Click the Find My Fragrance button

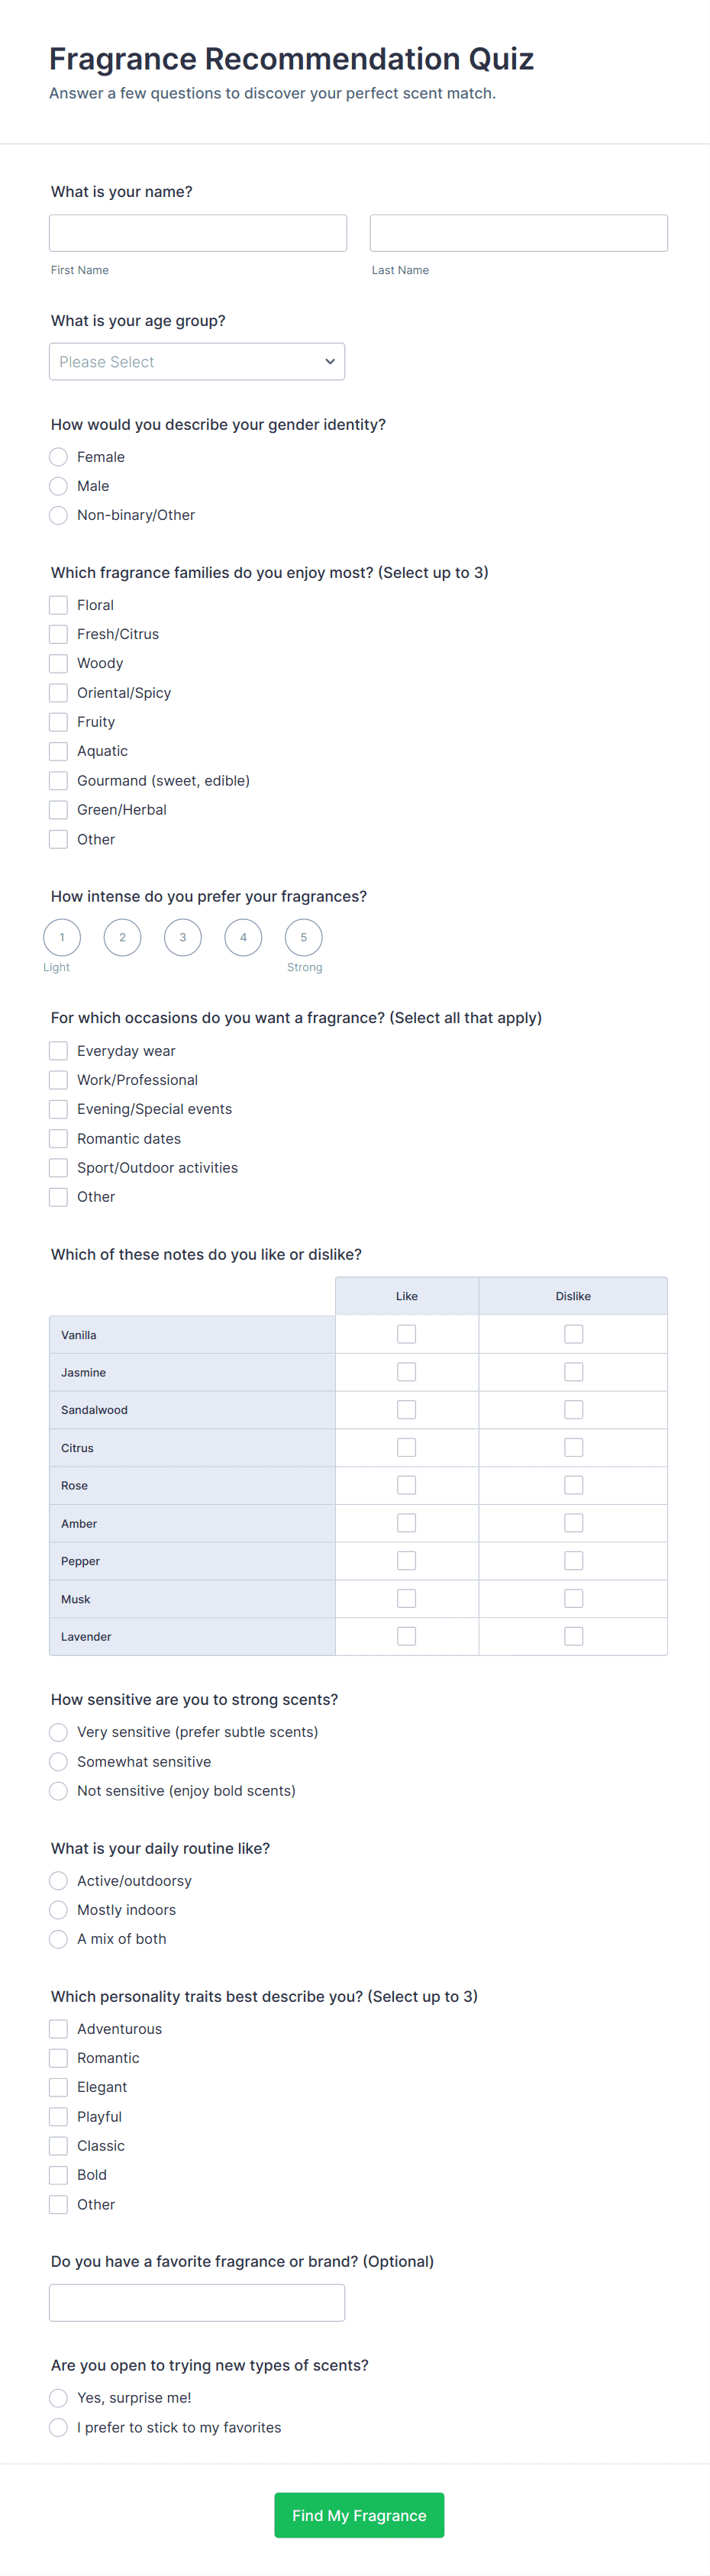pos(359,2515)
